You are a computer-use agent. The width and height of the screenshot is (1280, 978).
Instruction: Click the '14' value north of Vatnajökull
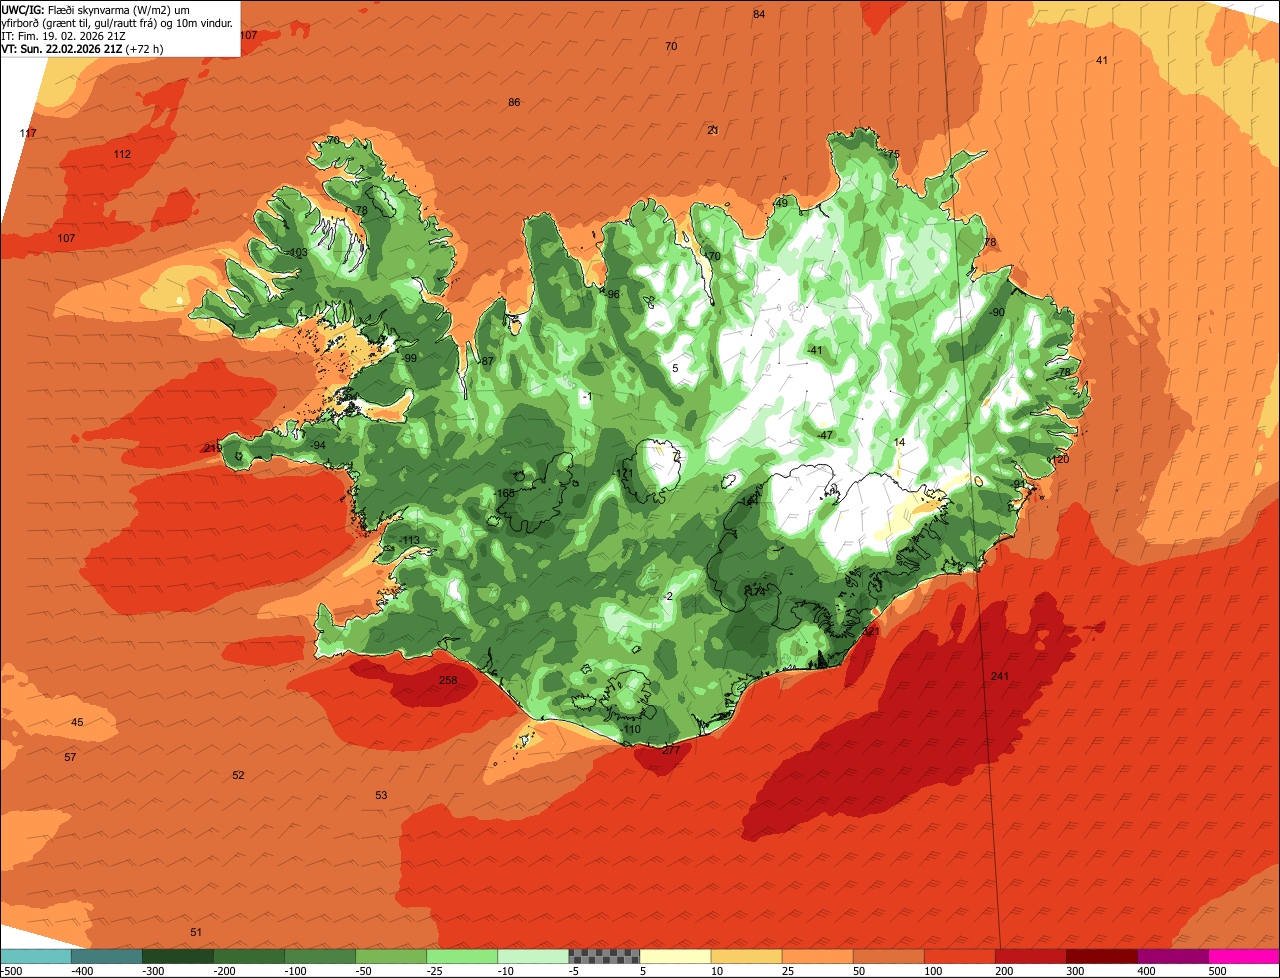[899, 442]
